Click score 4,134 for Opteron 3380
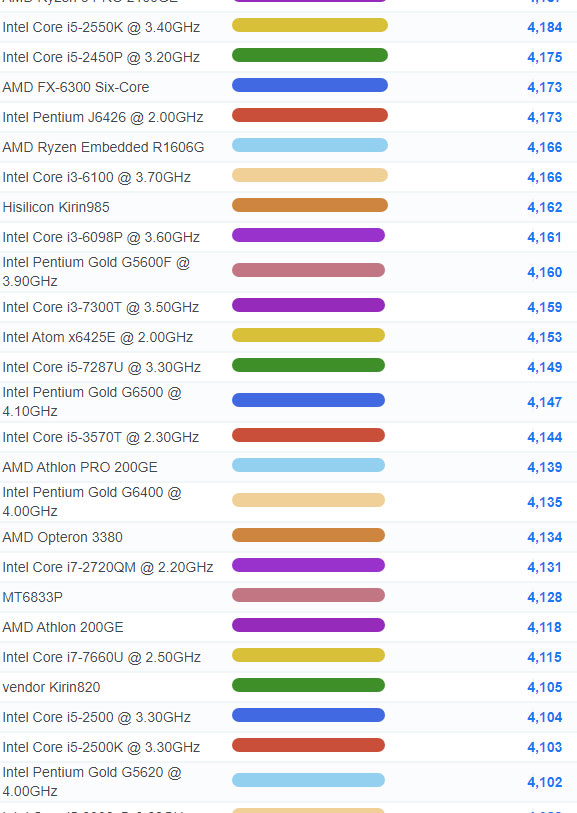The height and width of the screenshot is (813, 577). tap(544, 538)
